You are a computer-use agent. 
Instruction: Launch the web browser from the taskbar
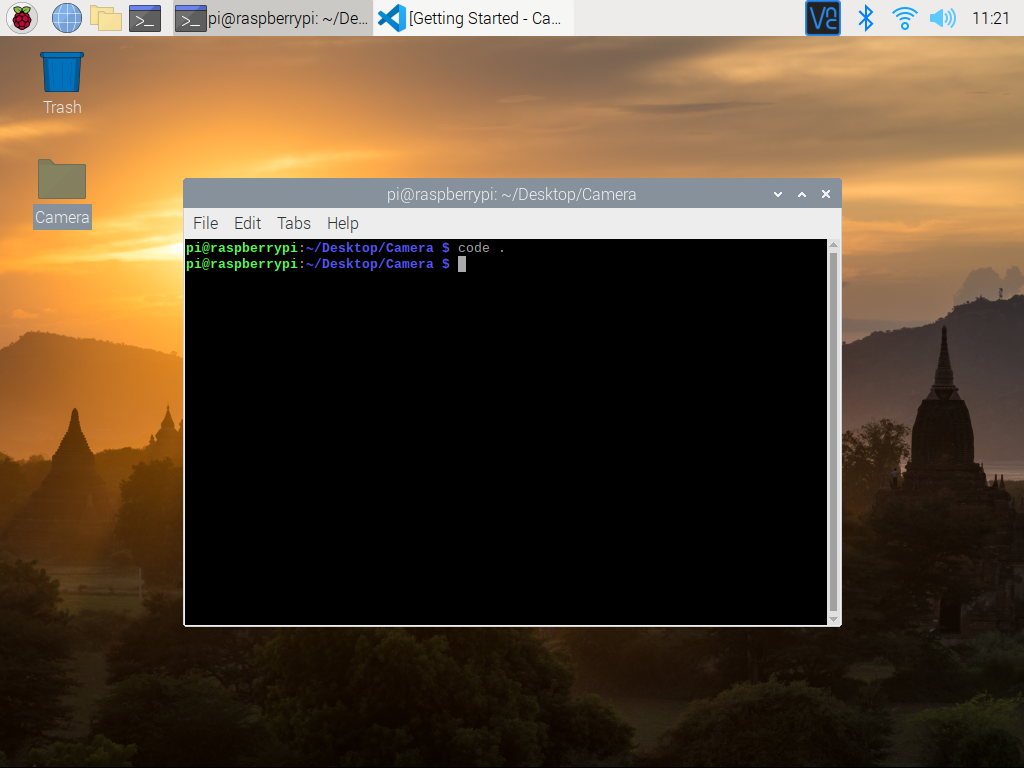tap(65, 17)
